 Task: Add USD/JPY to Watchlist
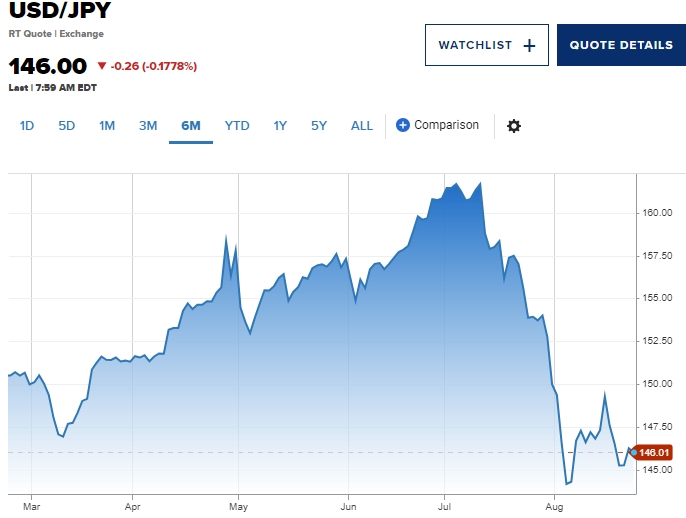point(486,45)
